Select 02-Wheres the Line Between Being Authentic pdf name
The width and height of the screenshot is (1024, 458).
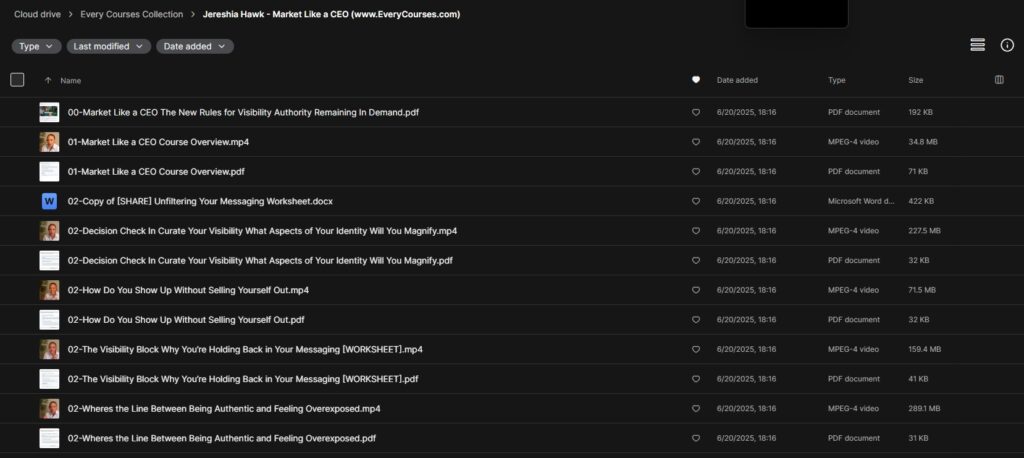click(222, 438)
